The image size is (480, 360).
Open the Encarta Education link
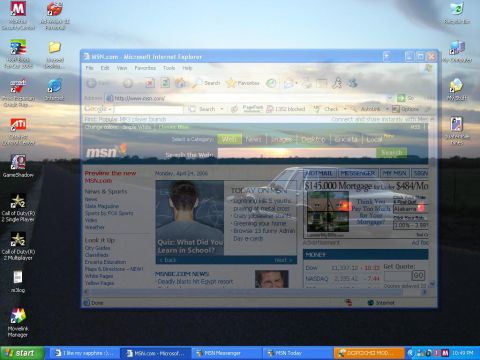click(106, 262)
